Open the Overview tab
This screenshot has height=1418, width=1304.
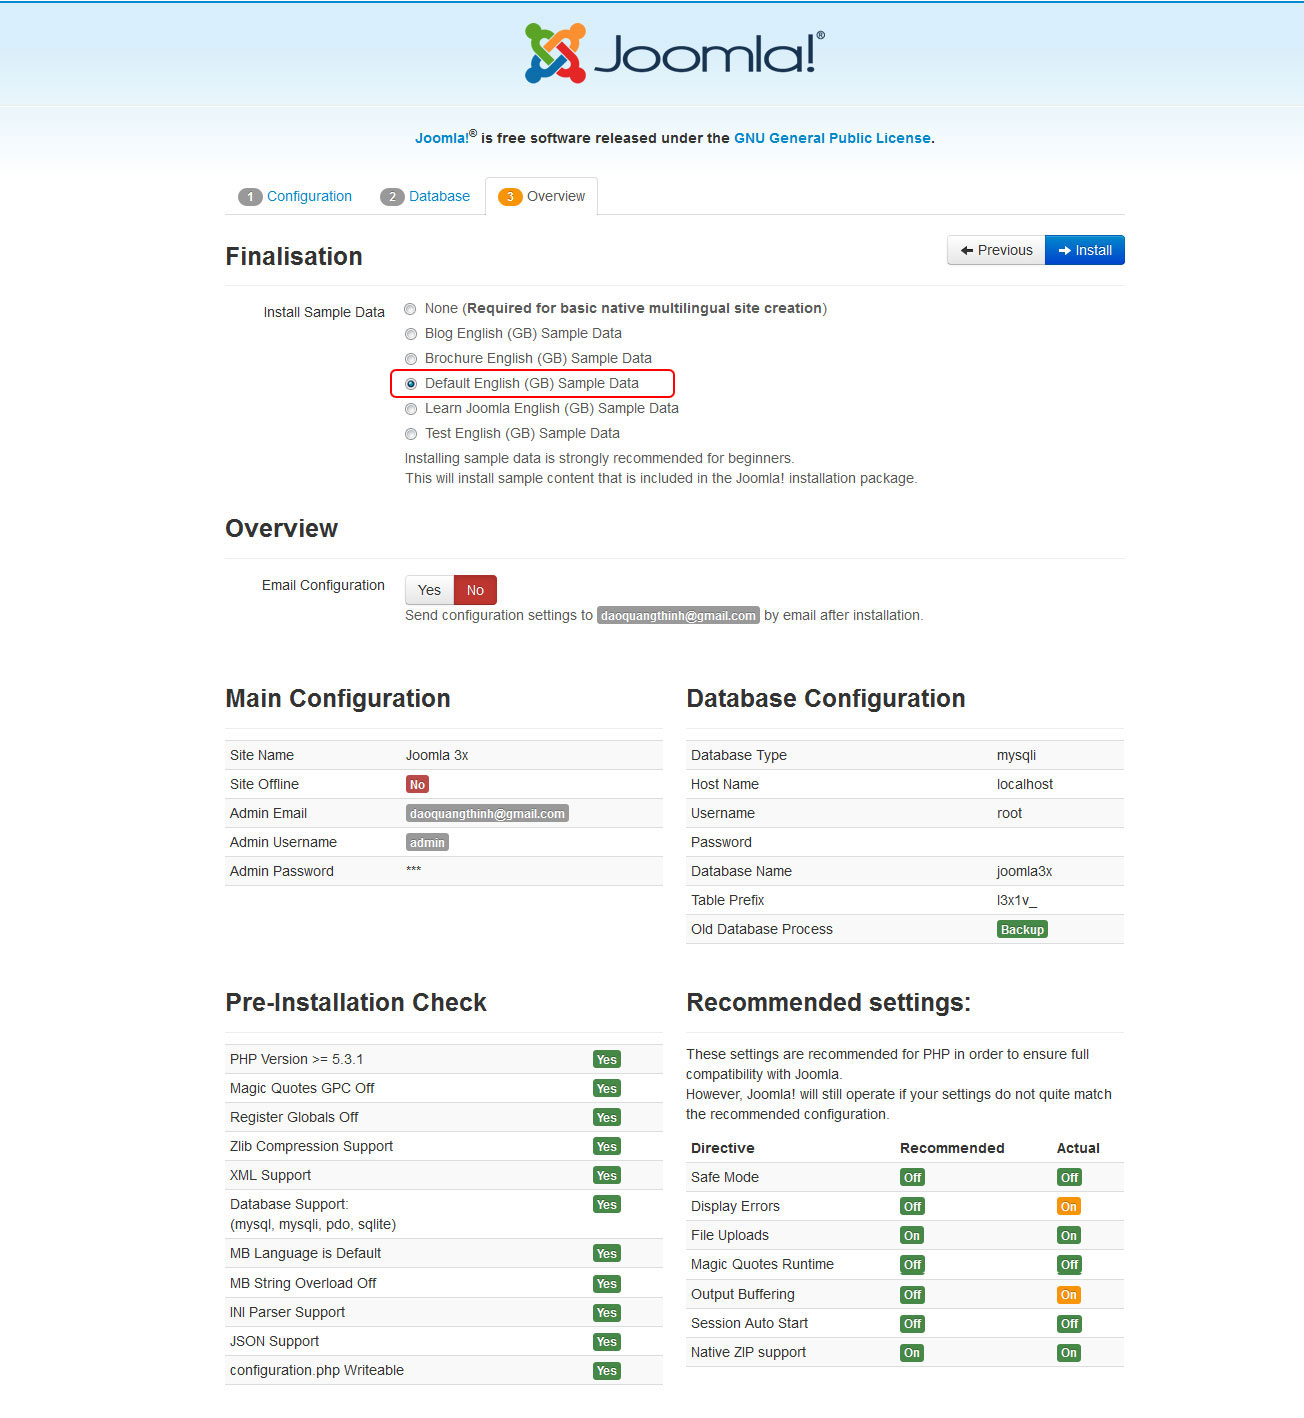coord(555,197)
